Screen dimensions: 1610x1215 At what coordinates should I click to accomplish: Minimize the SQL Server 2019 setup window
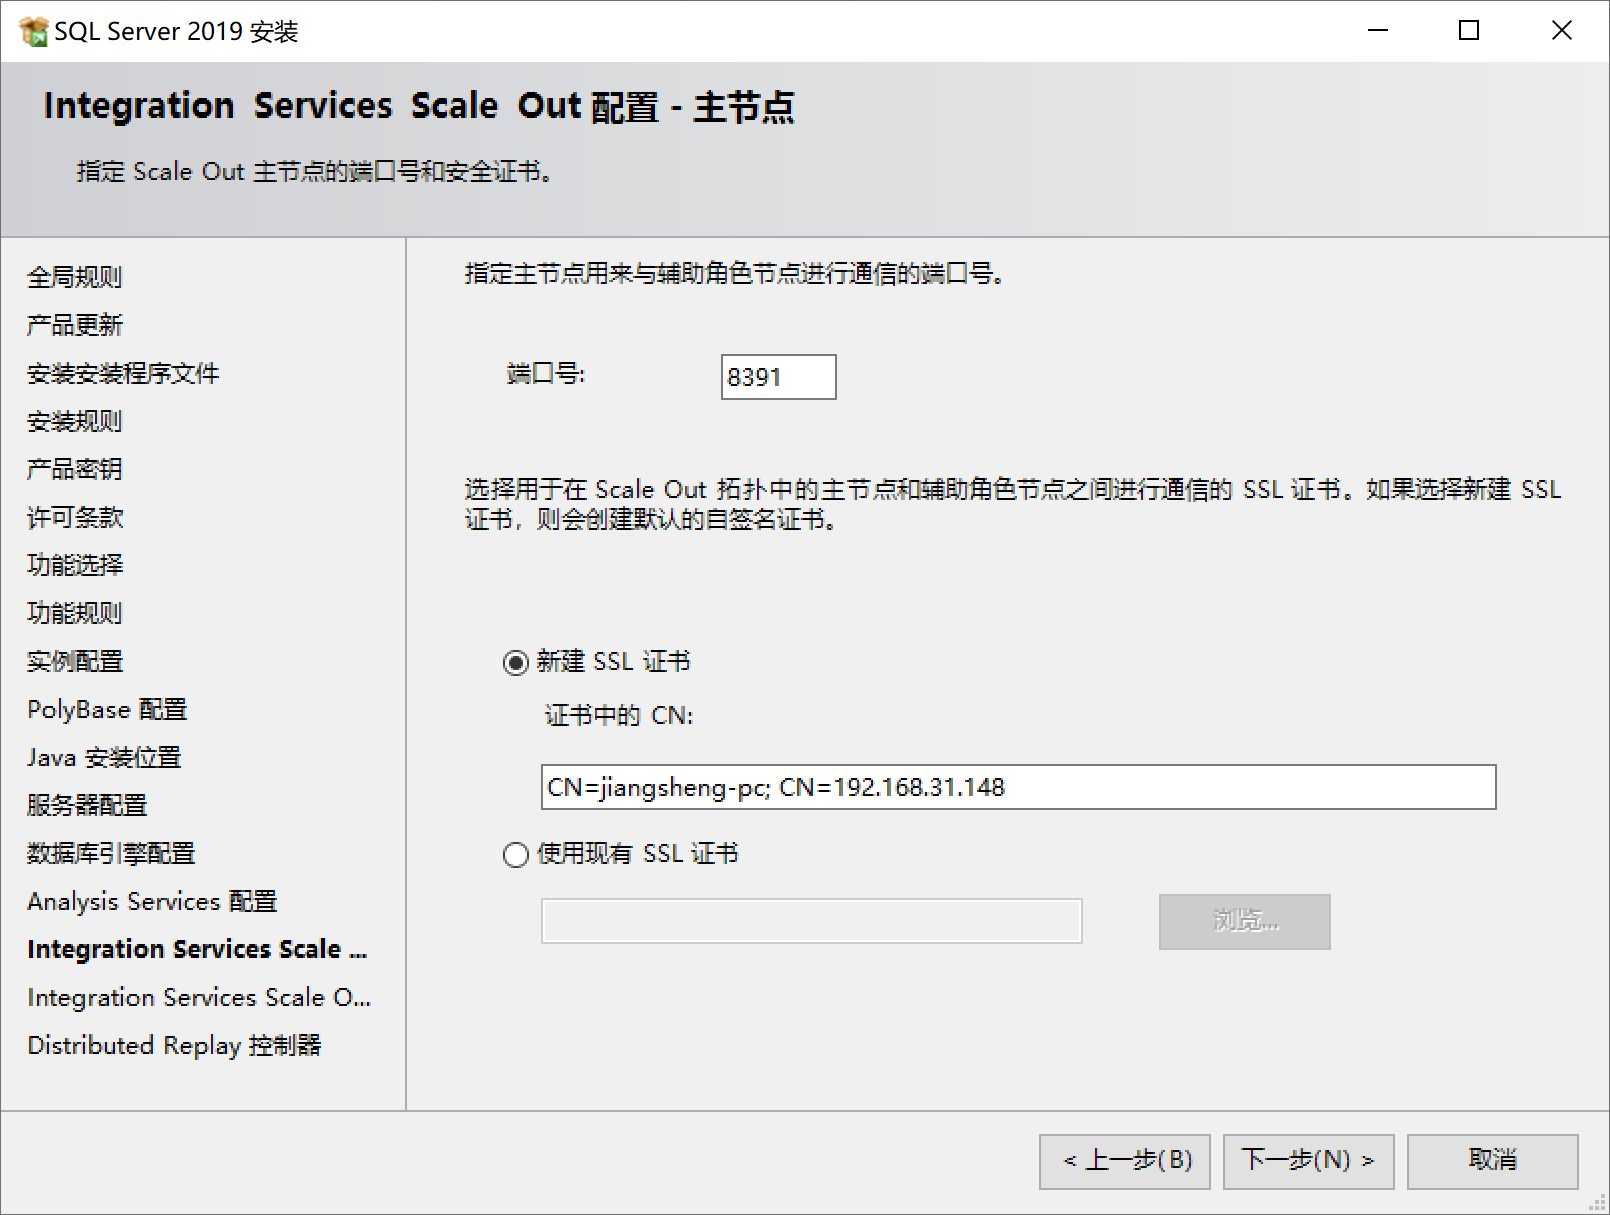[x=1378, y=31]
